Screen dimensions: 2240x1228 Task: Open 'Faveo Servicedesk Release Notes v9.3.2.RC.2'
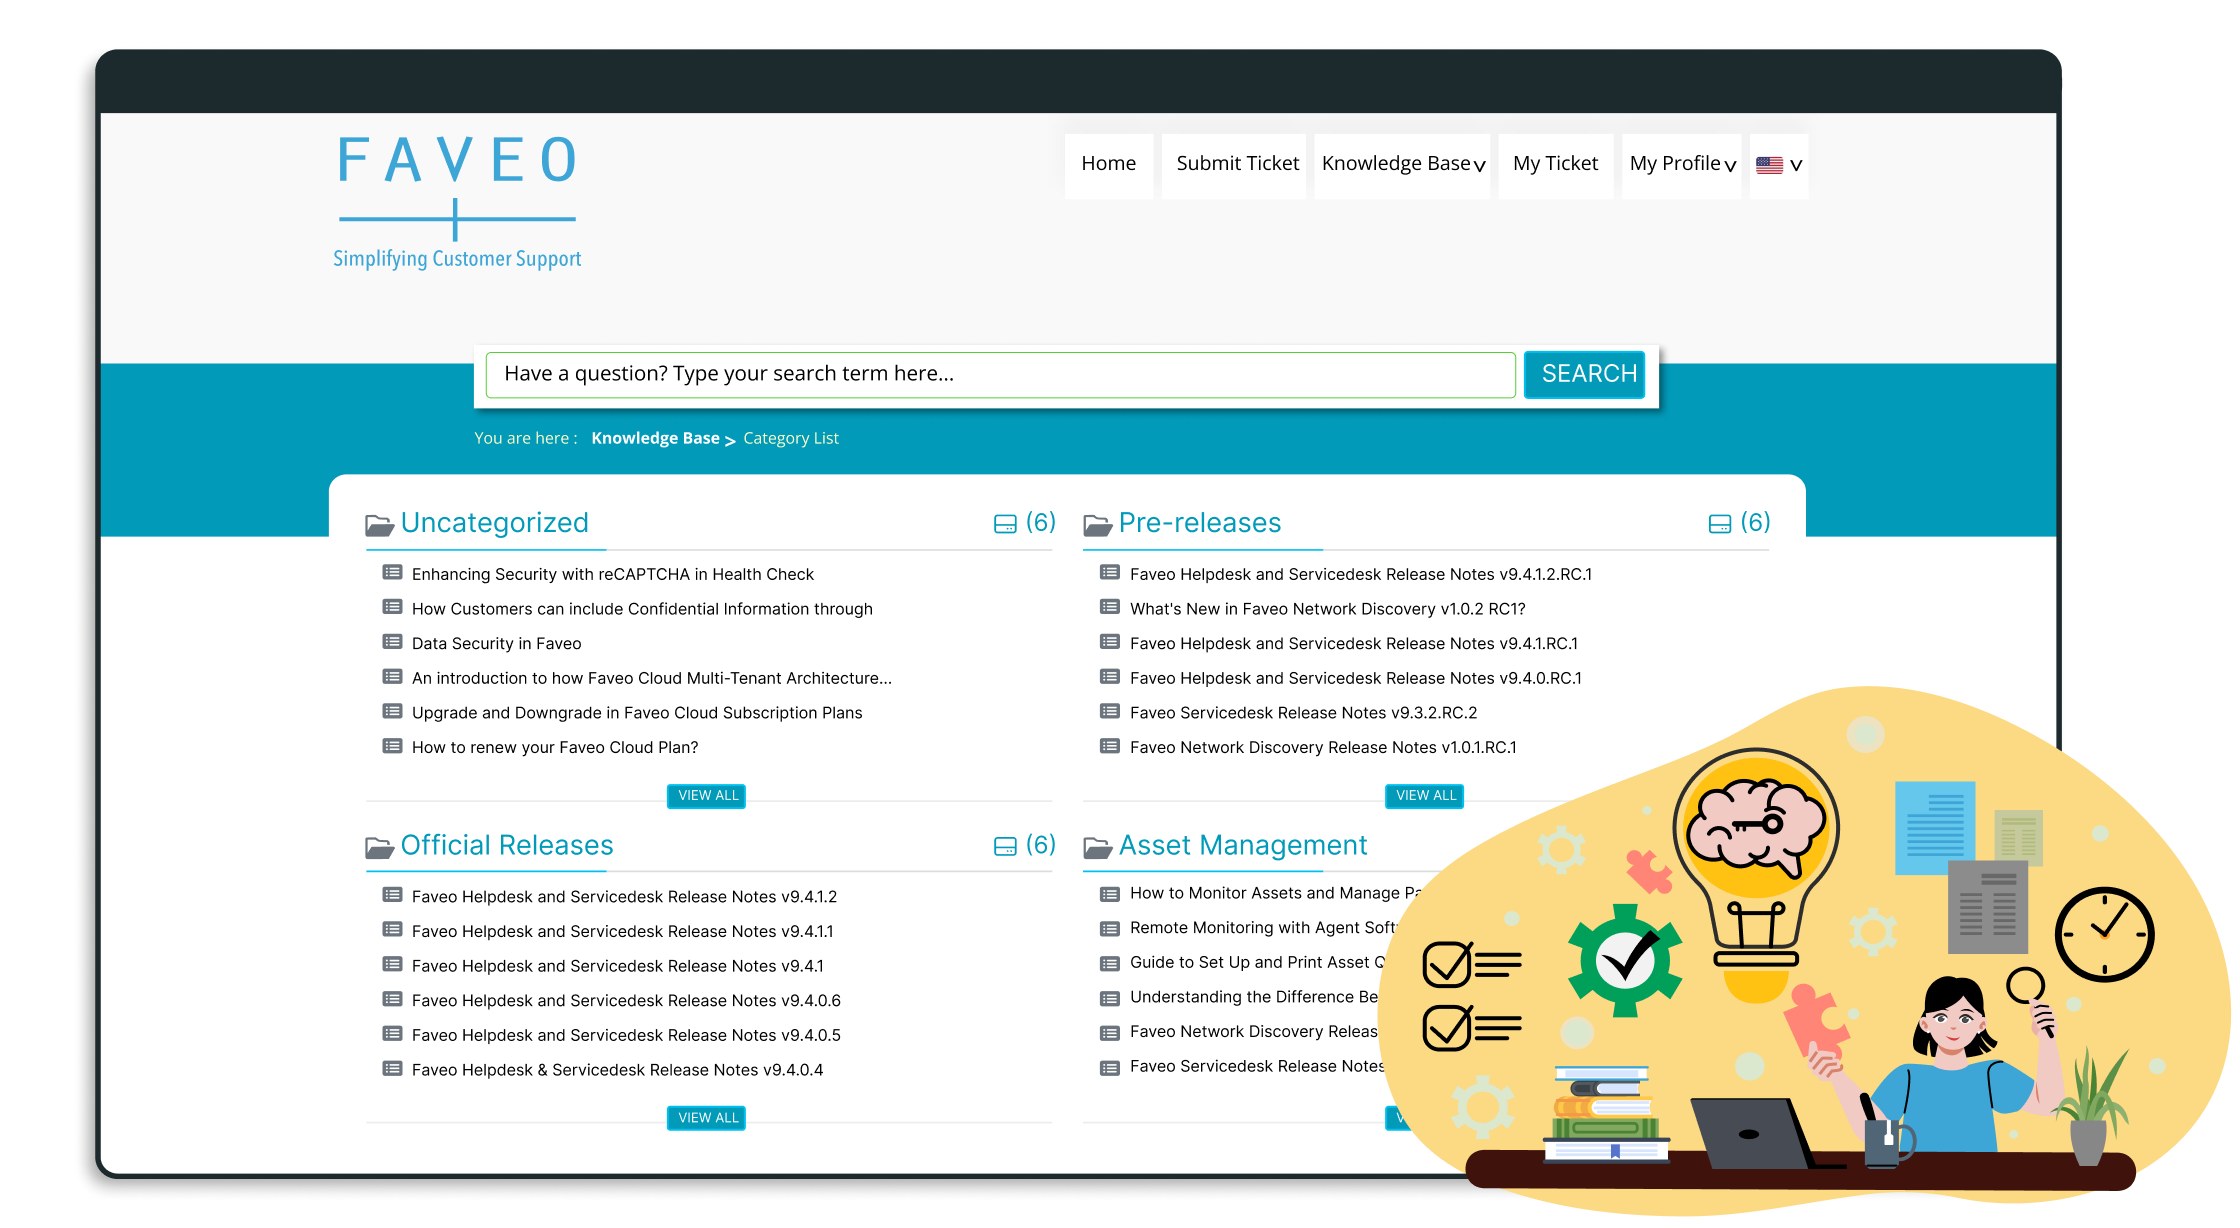(1304, 713)
